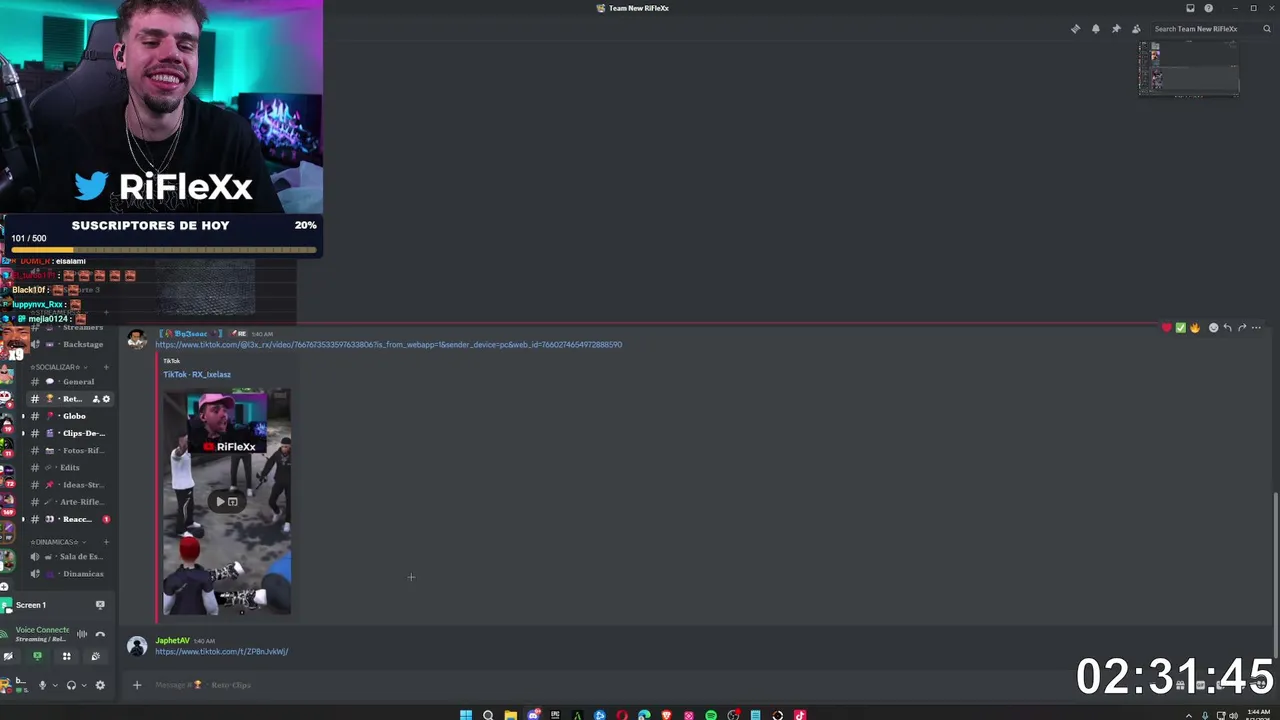Join the Dinamicas voice channel
Screen dimensions: 1280x720
coord(70,574)
